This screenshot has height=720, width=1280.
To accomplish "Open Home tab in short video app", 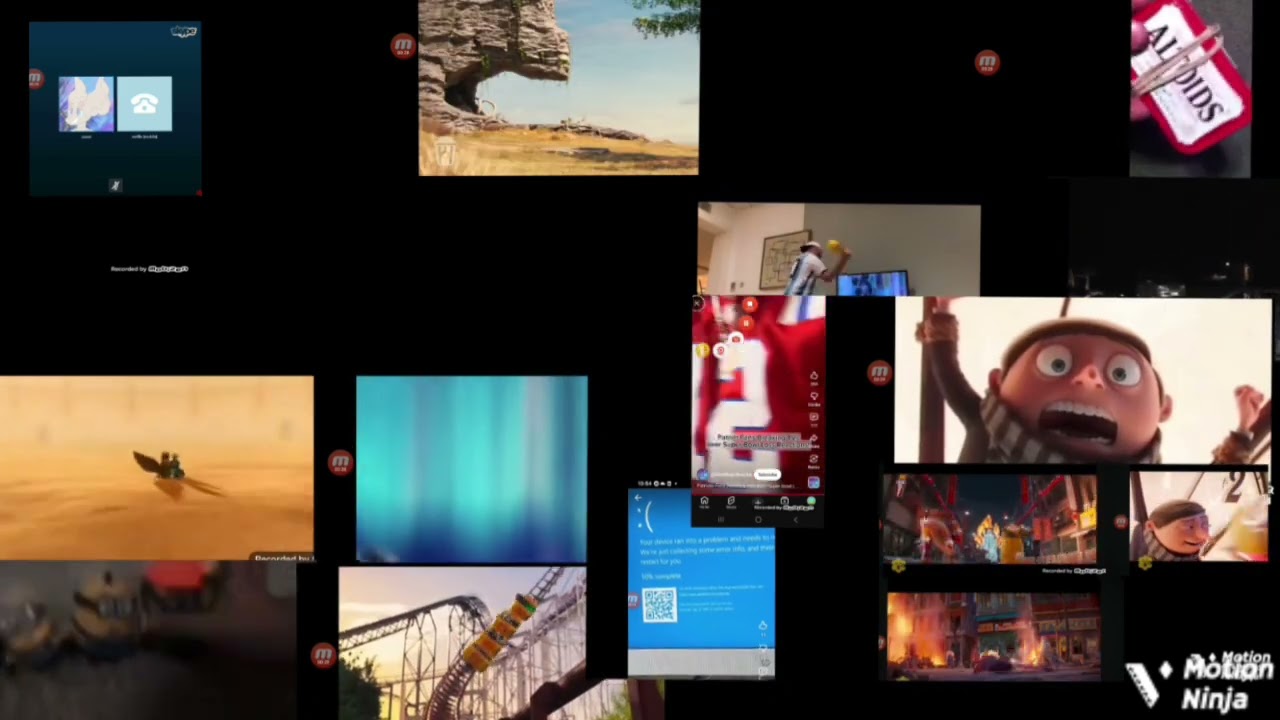I will pos(704,501).
